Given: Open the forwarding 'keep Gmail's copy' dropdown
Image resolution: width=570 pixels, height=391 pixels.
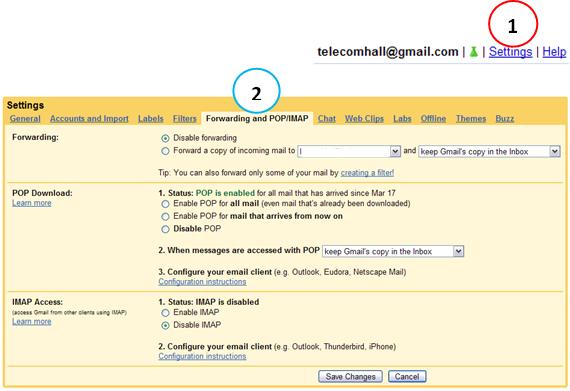Looking at the screenshot, I should click(489, 151).
